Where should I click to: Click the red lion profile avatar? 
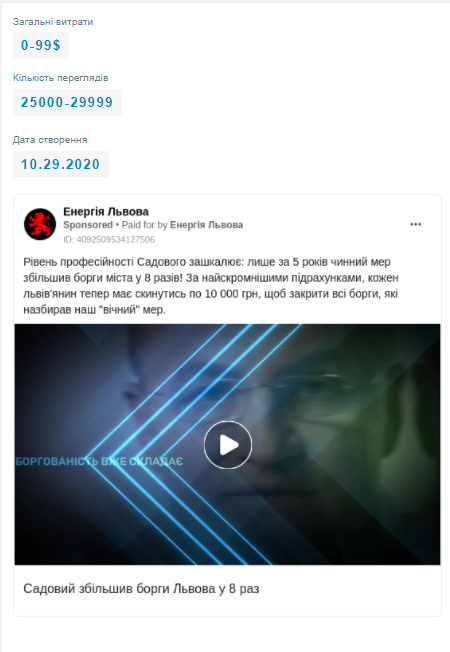coord(40,224)
